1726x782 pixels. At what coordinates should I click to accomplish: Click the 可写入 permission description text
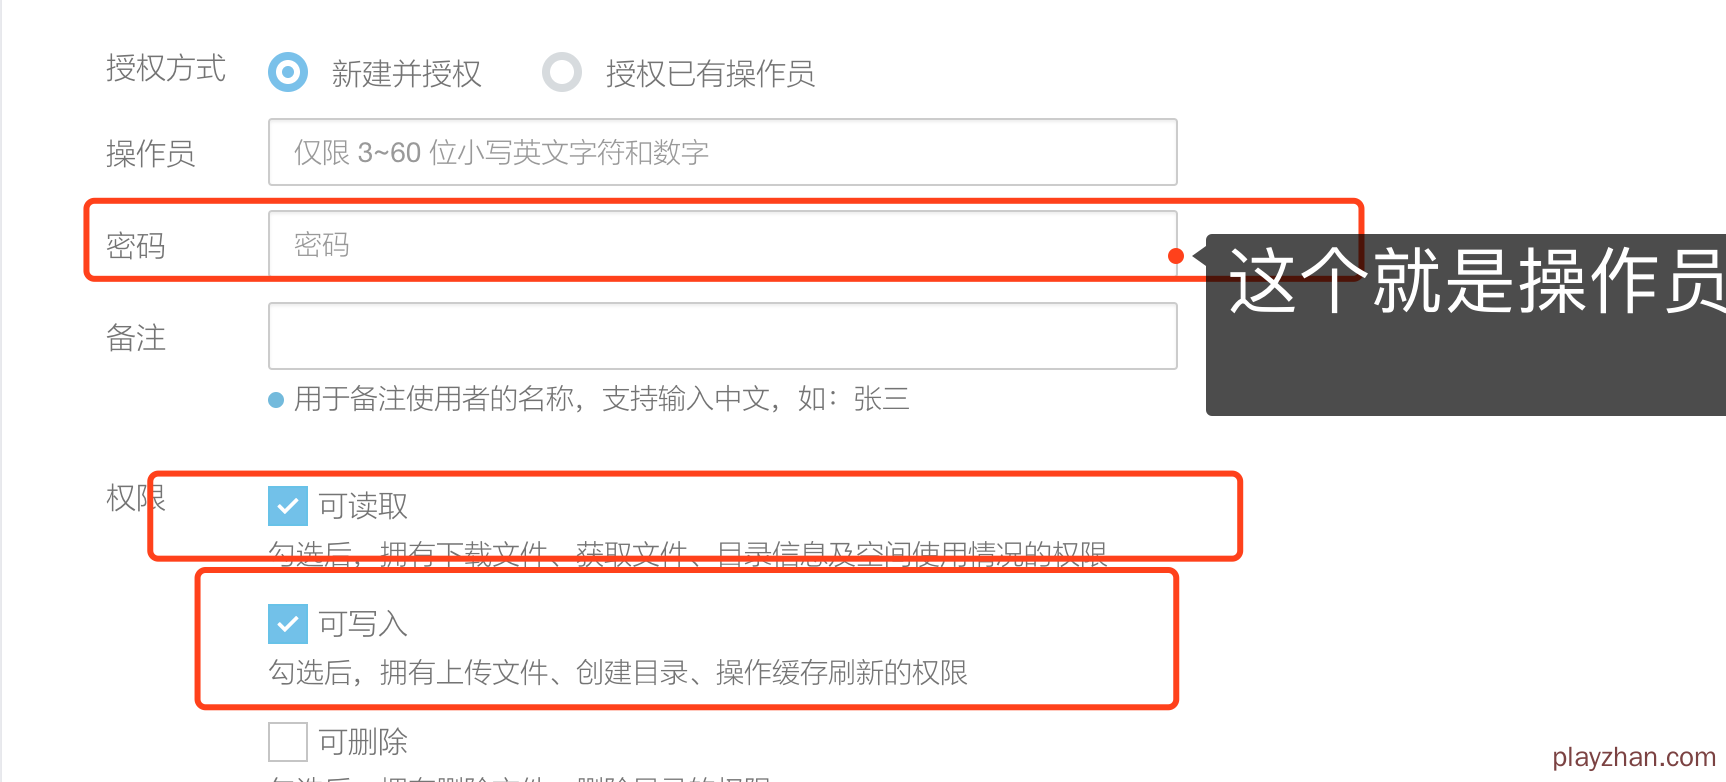(618, 672)
